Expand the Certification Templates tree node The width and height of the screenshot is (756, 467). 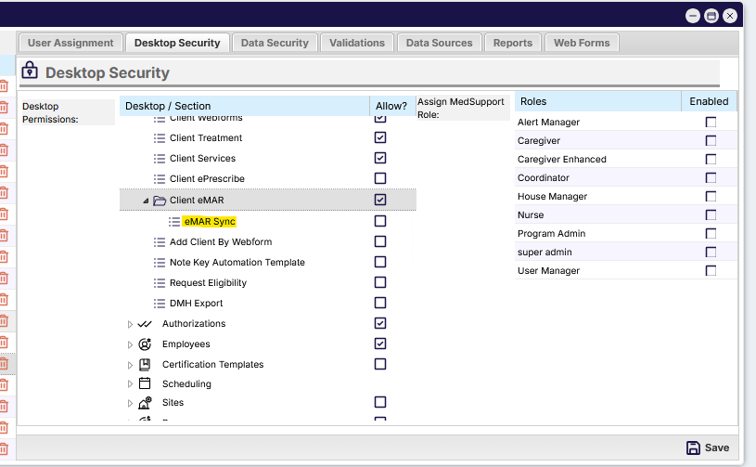[130, 365]
